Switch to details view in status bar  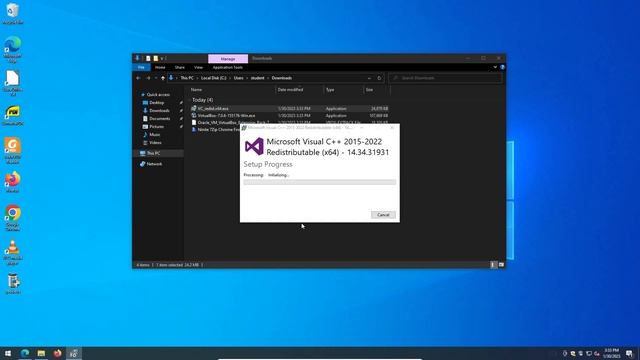[x=493, y=265]
